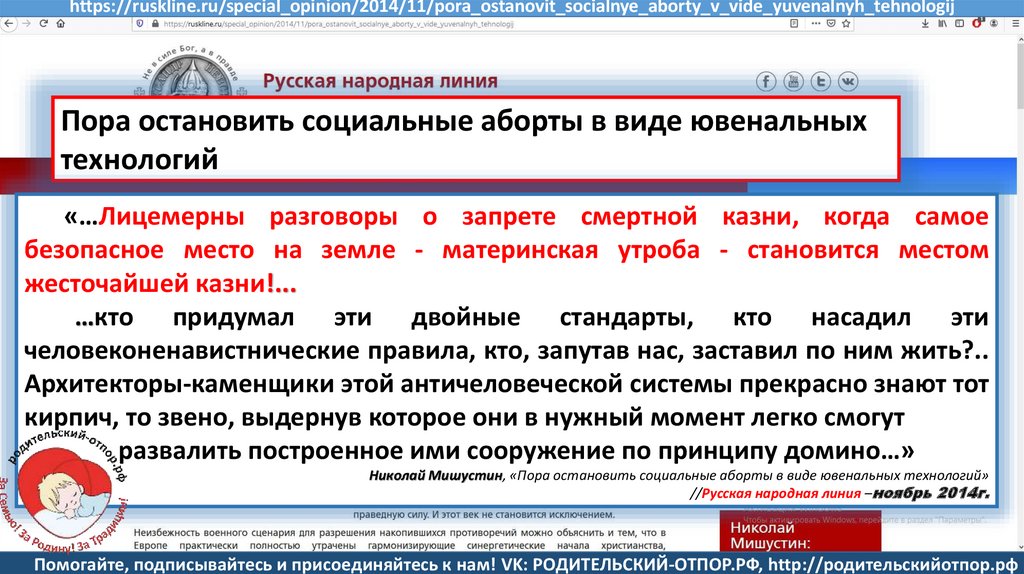Click the Родительский-отпор.рф round baby logo

65,491
